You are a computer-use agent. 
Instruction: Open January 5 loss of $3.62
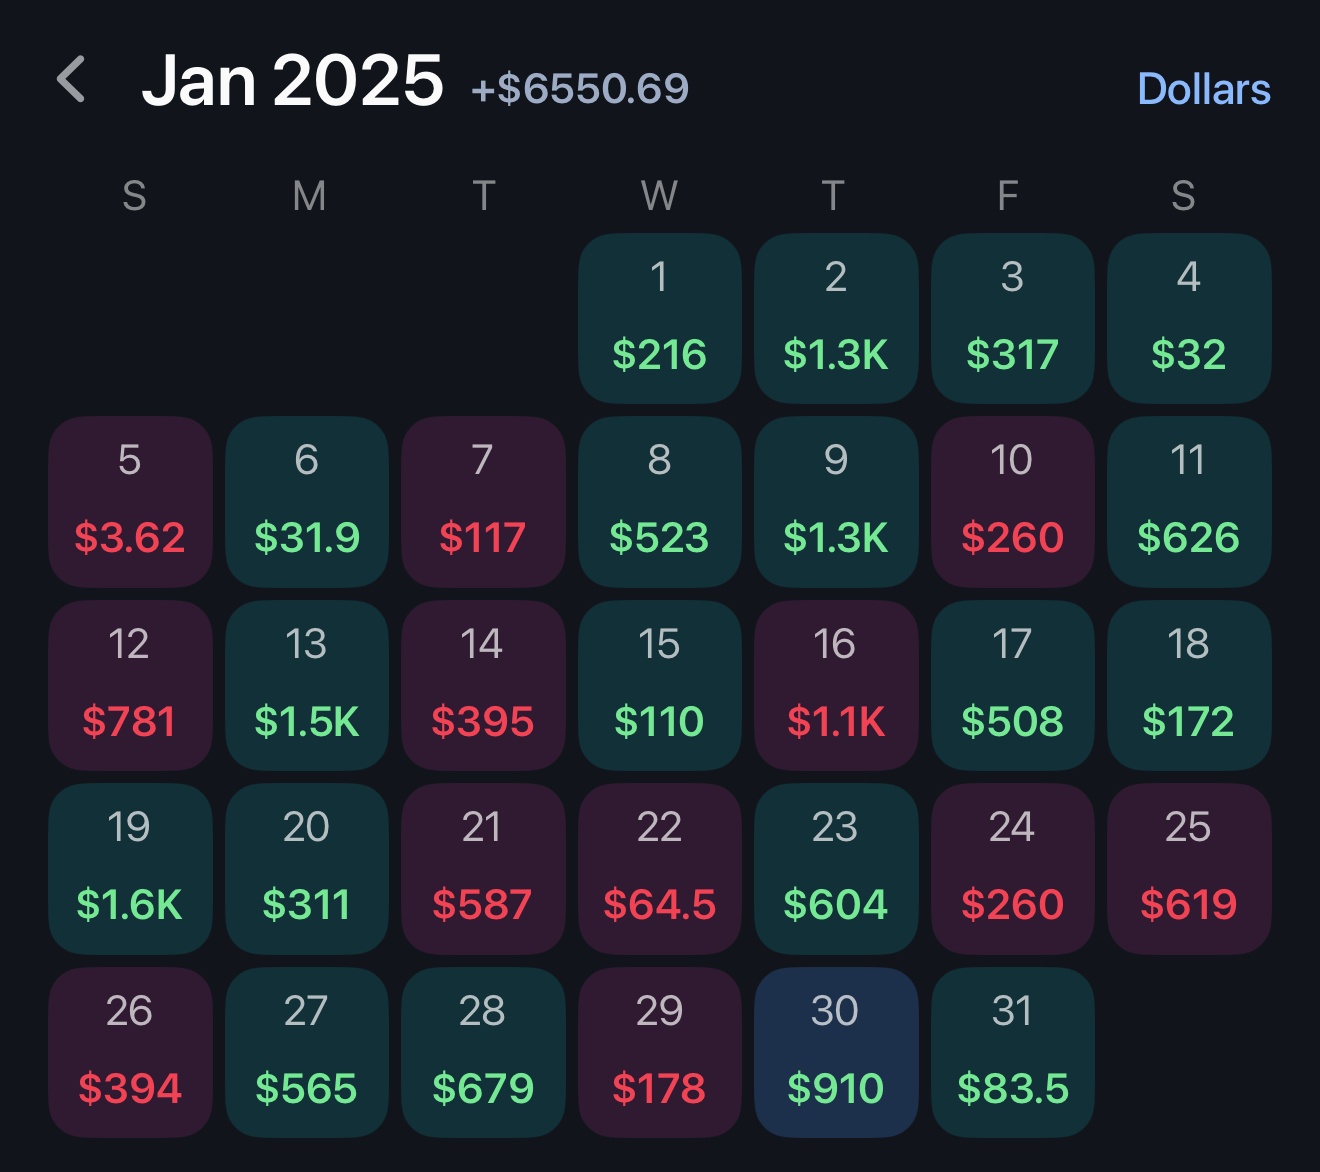(x=130, y=502)
